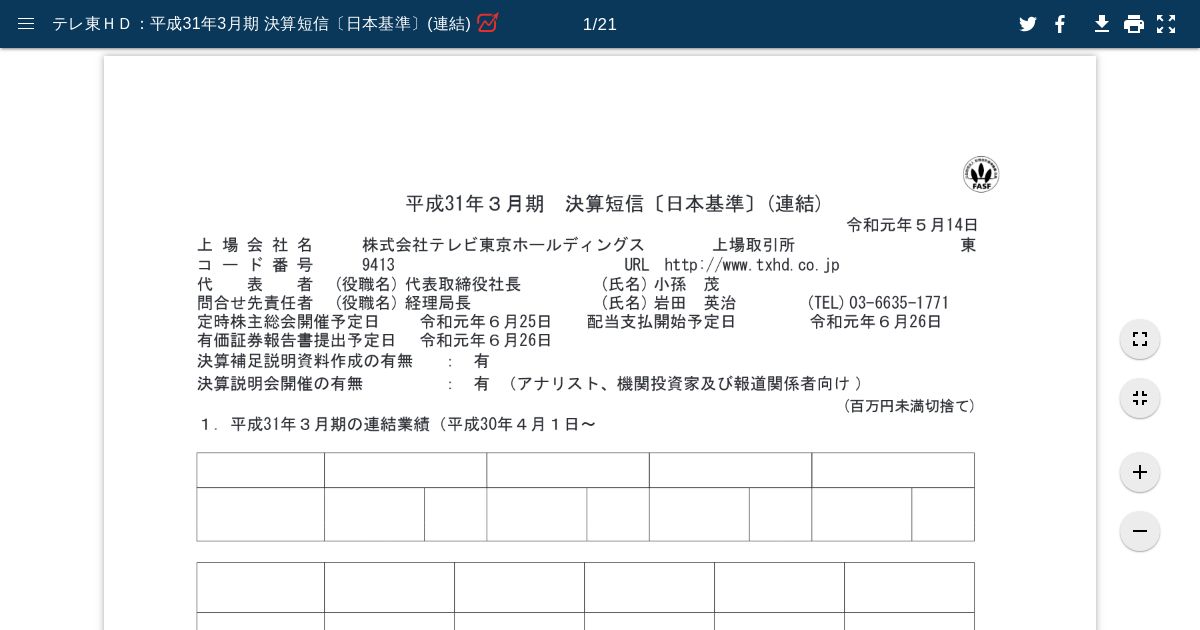This screenshot has width=1200, height=630.
Task: Click the title 経理局長
Action: pos(438,303)
